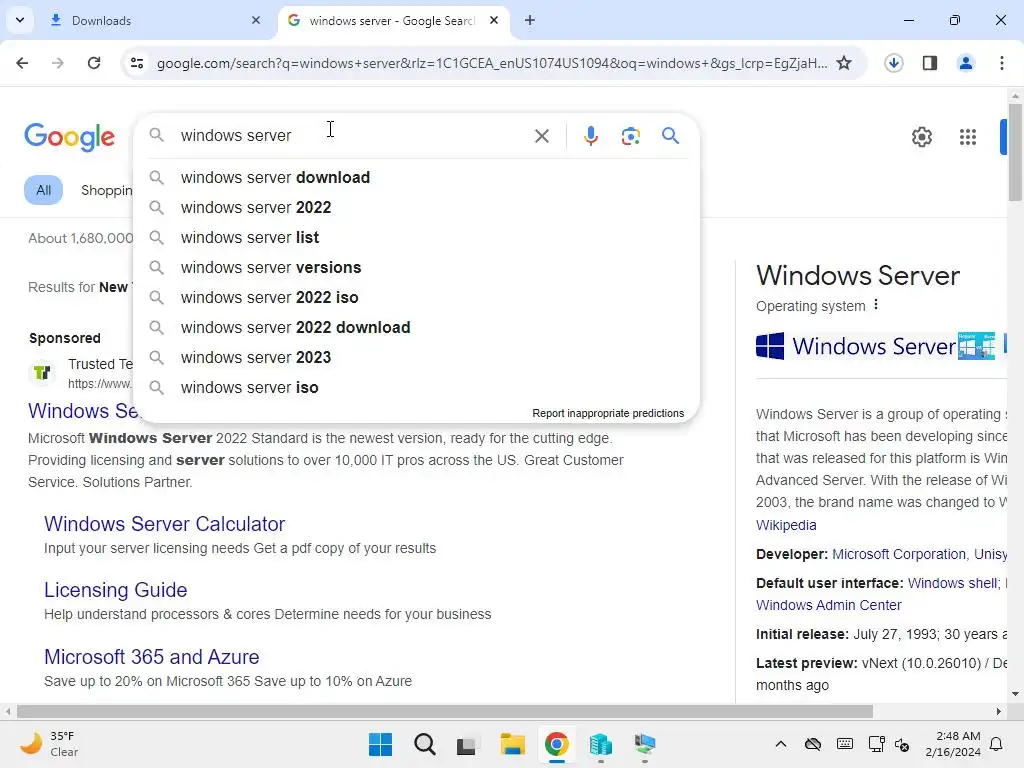Click the browser forward arrow
Image resolution: width=1024 pixels, height=768 pixels.
click(x=57, y=63)
